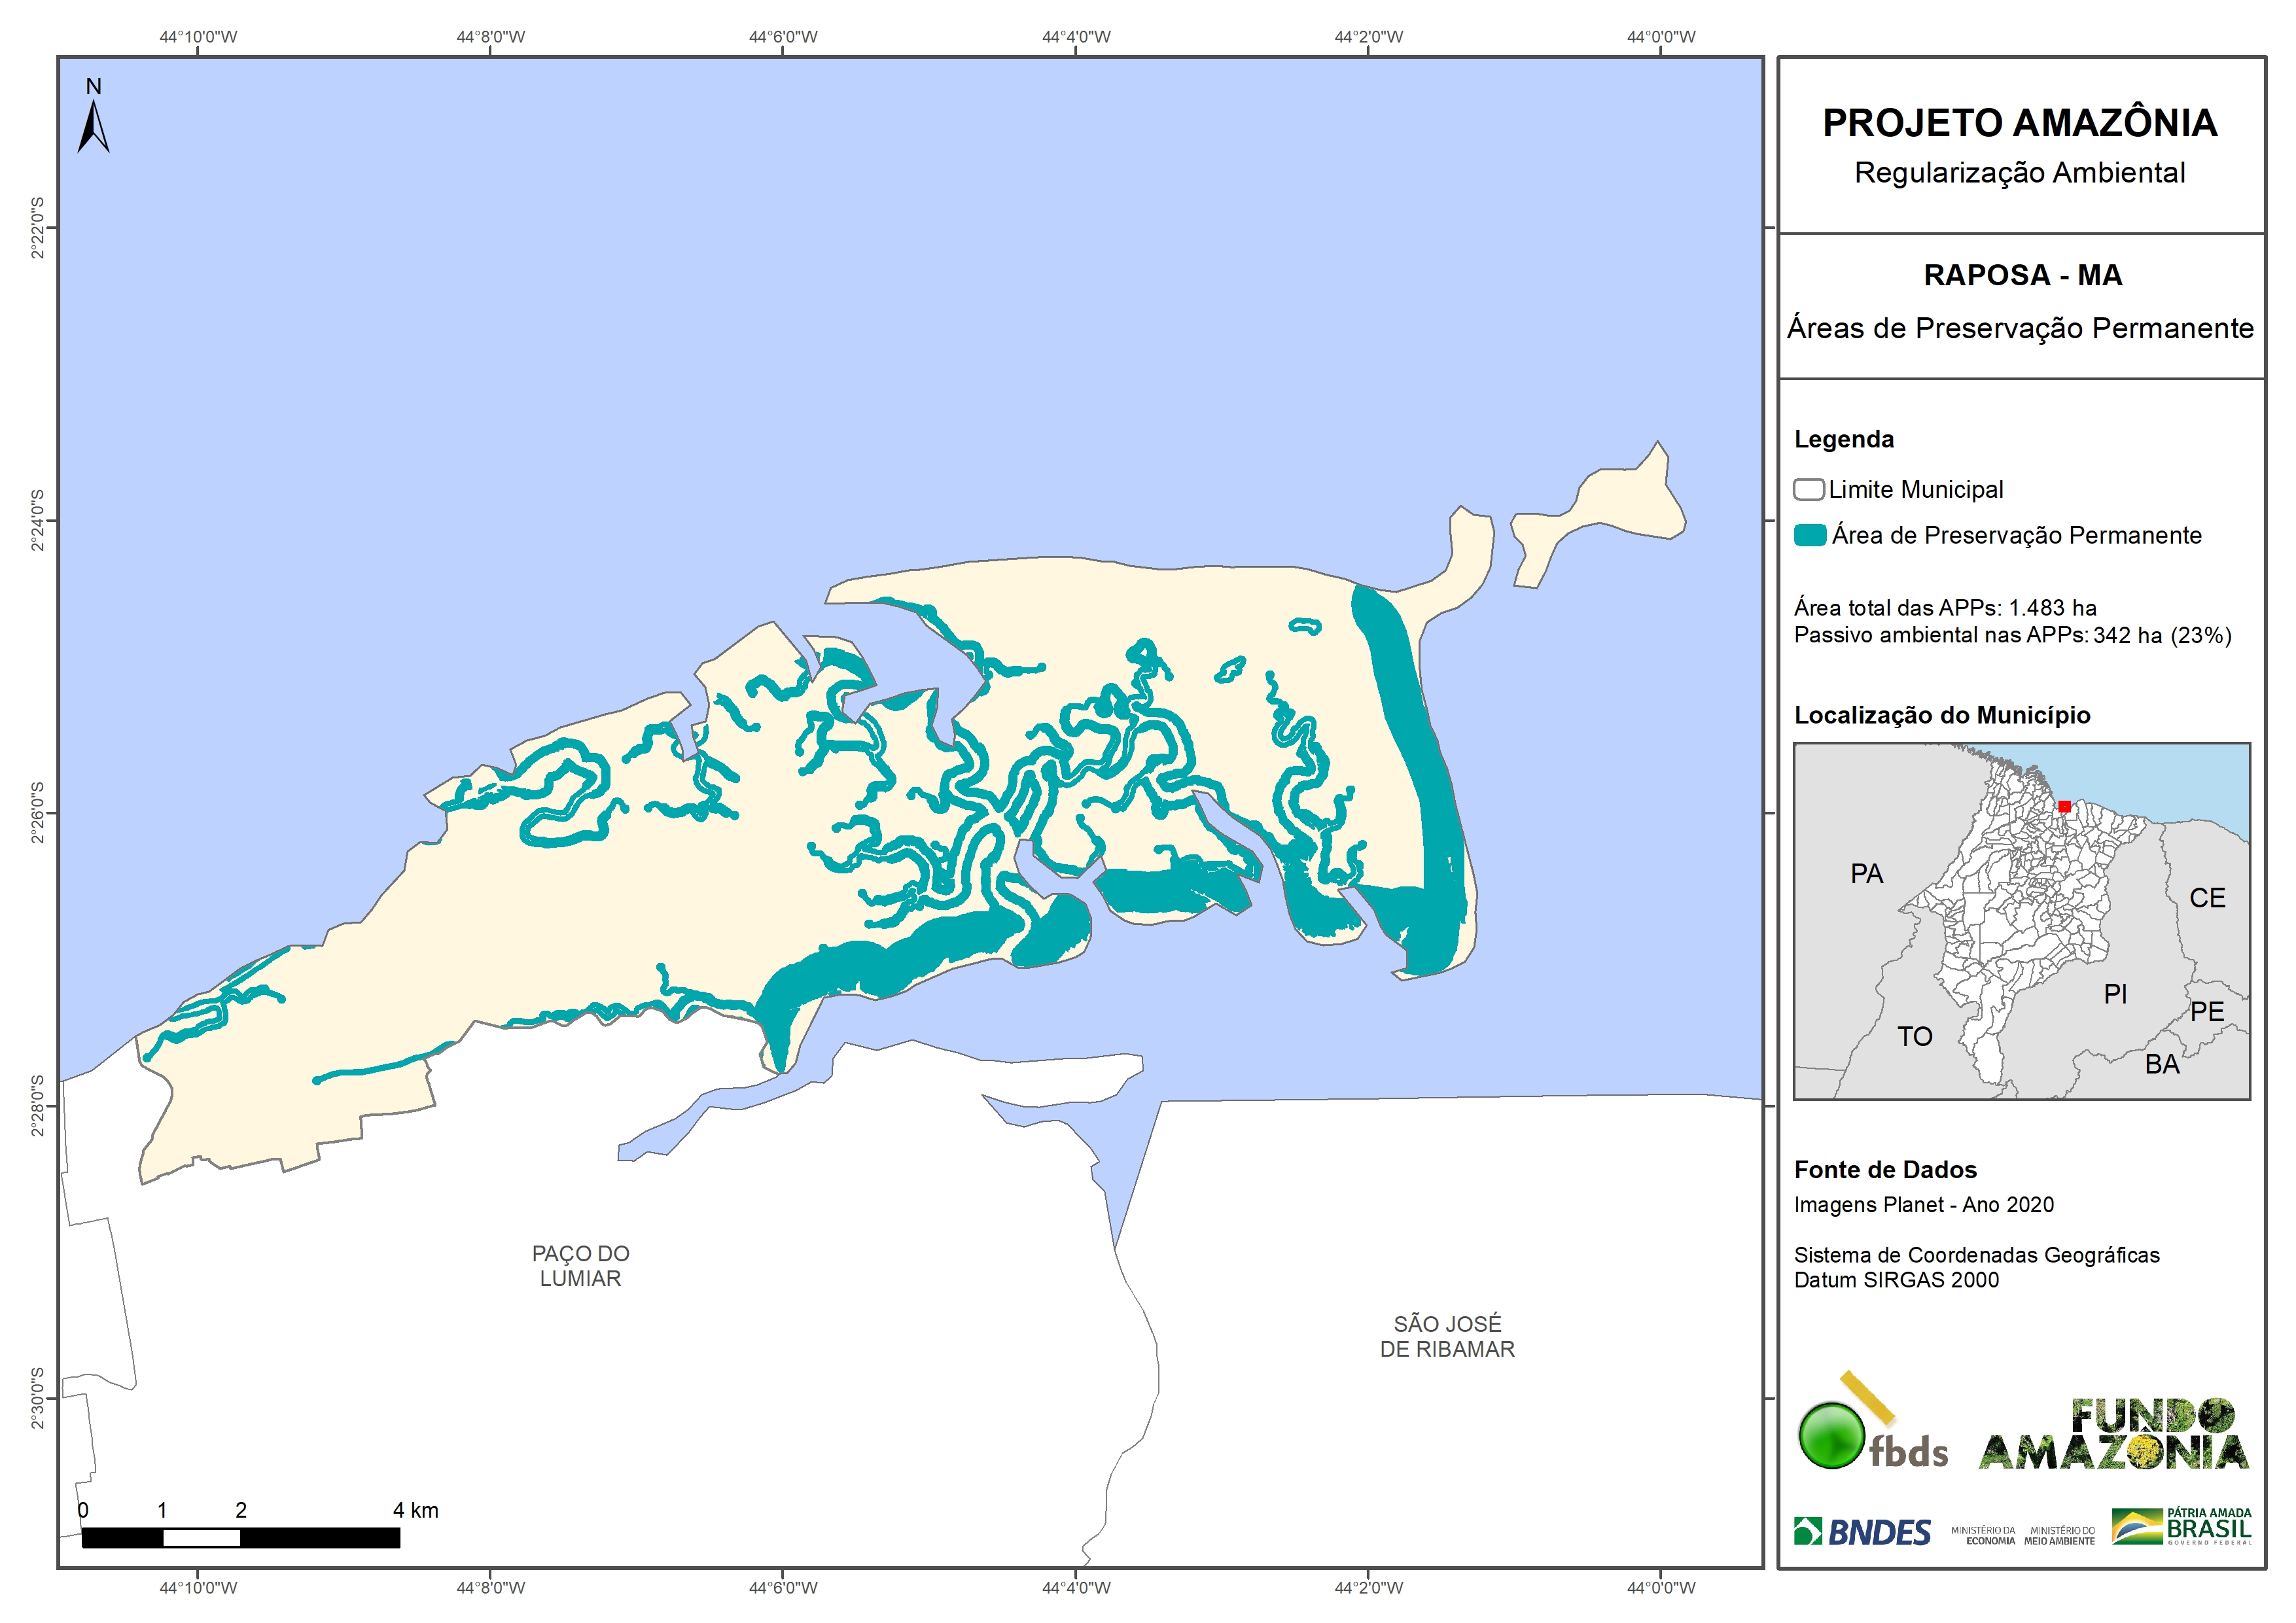Viewport: 2296px width, 1623px height.
Task: Click the north arrow compass icon
Action: 93,125
